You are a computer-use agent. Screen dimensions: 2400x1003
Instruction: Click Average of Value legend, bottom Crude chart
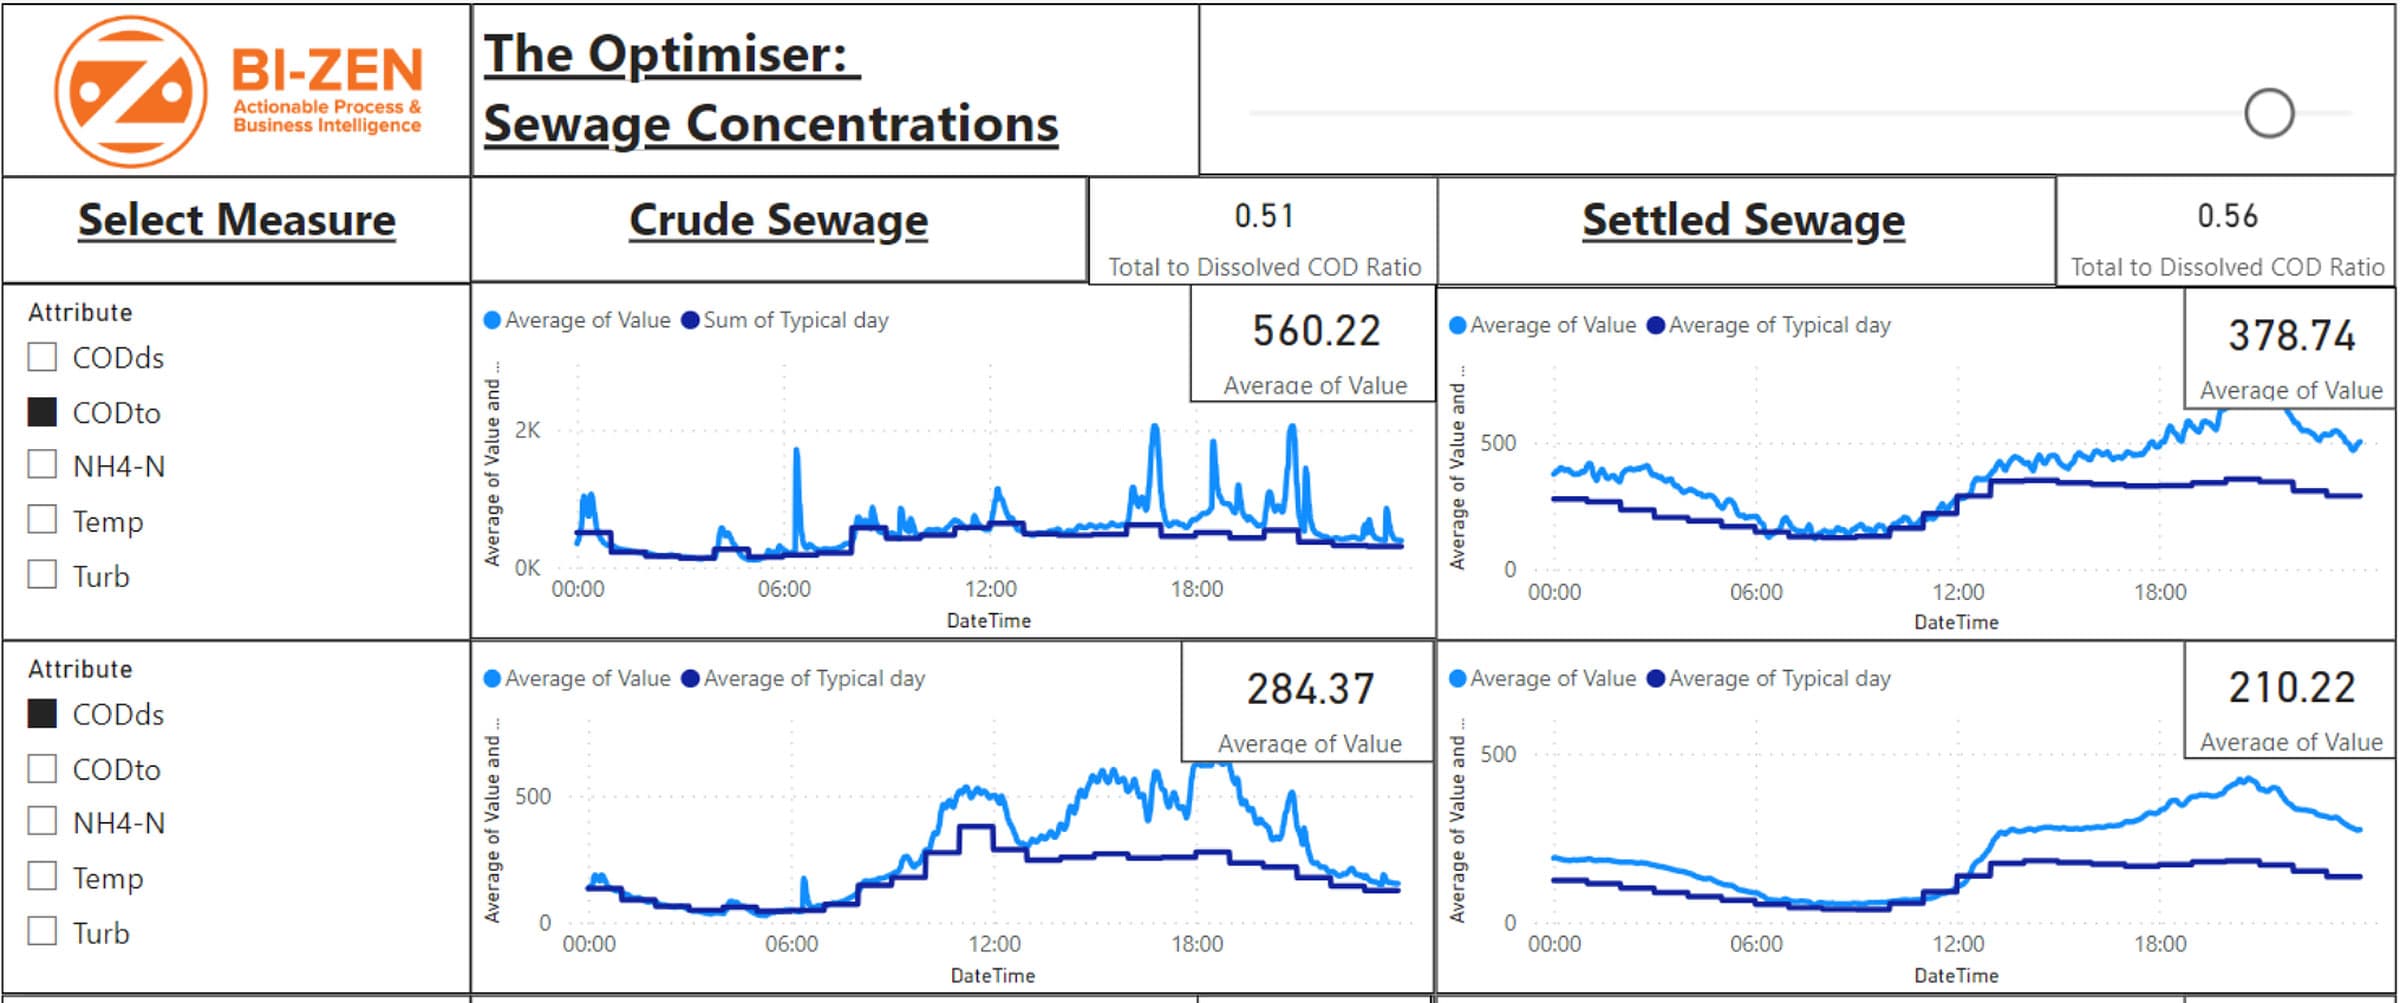577,678
